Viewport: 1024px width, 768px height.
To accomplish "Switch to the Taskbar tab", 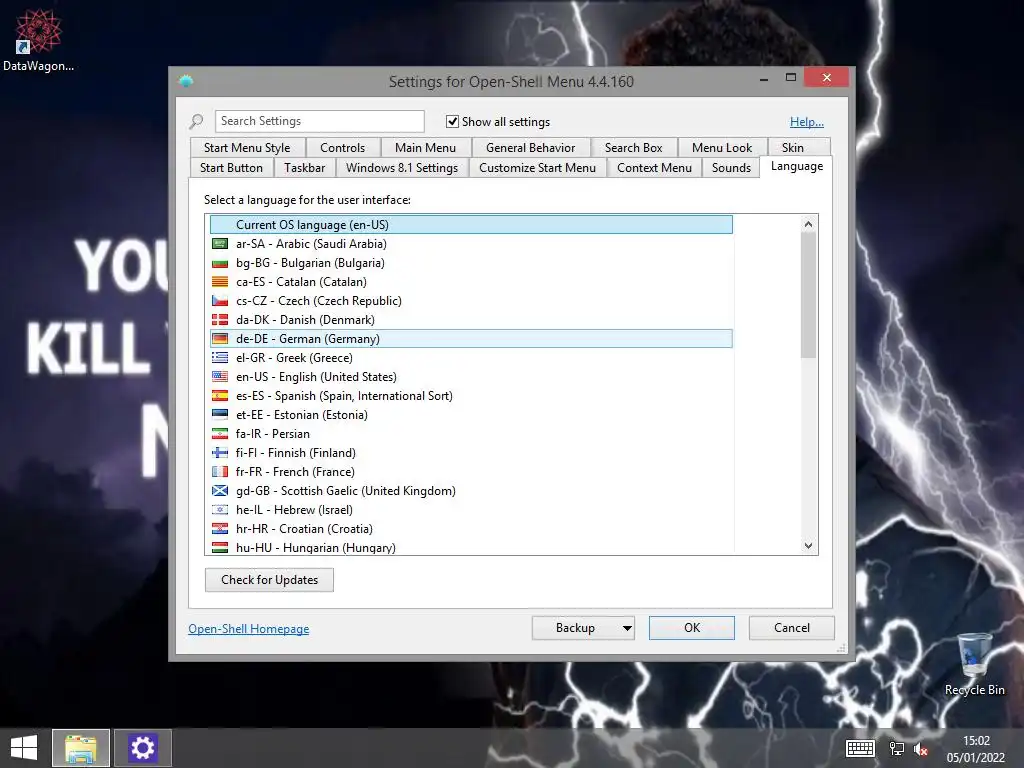I will (304, 168).
